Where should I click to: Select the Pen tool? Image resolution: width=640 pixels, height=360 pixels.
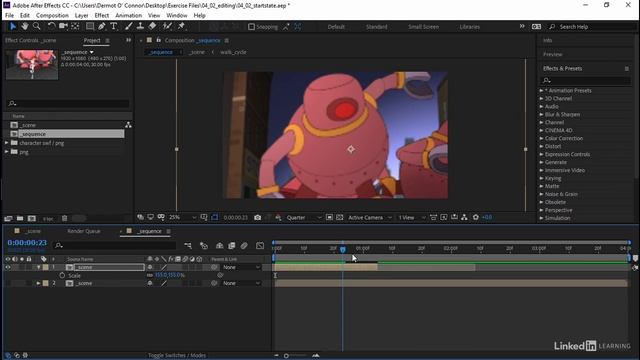102,26
